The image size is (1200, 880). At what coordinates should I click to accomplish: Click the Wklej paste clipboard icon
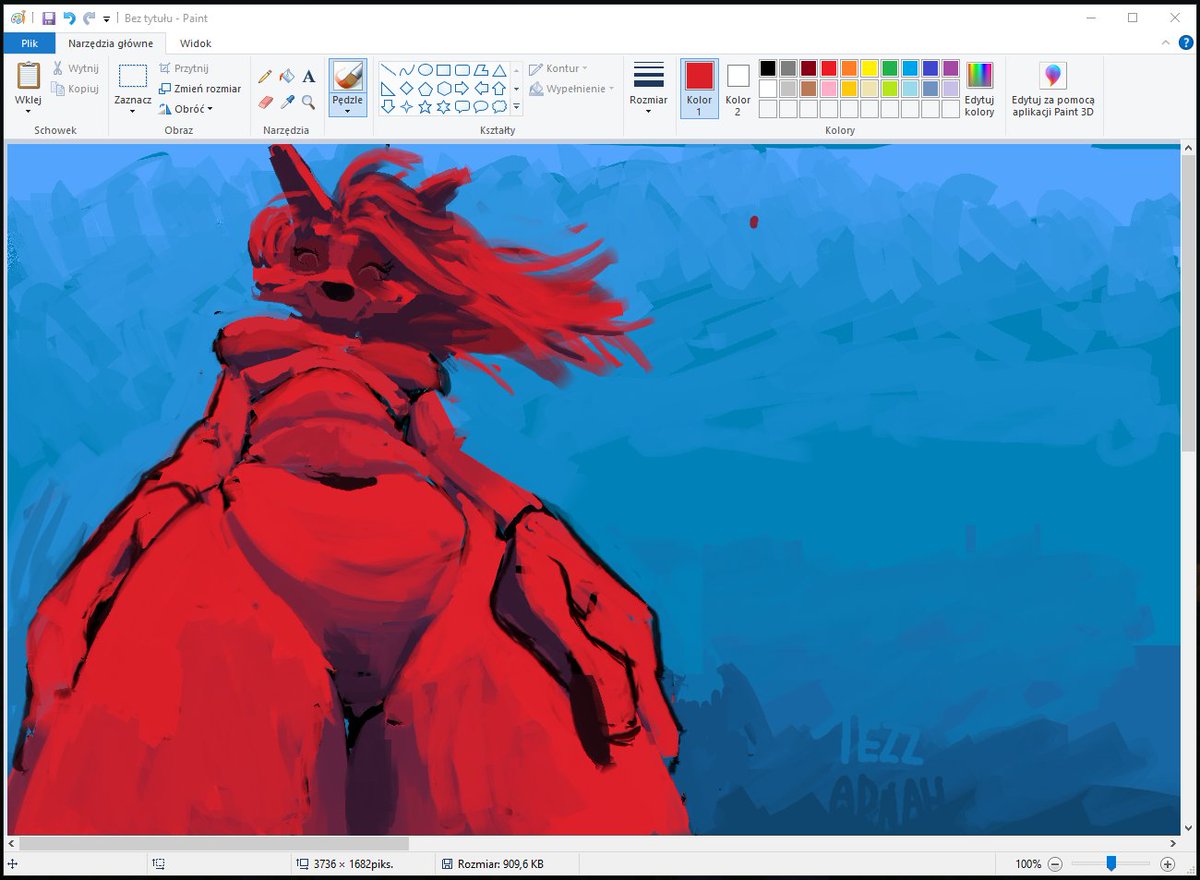(28, 76)
